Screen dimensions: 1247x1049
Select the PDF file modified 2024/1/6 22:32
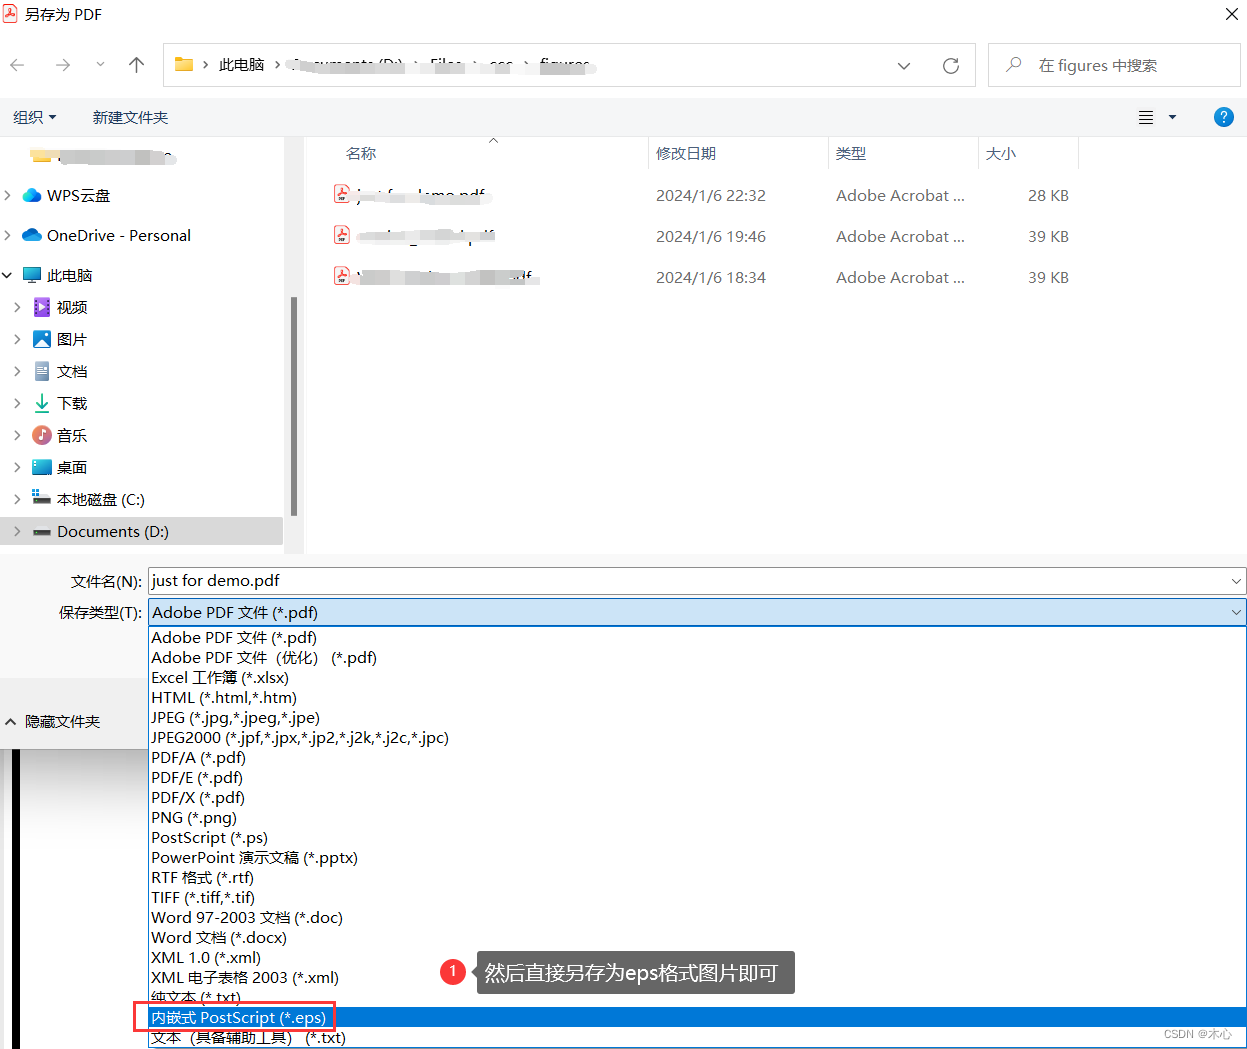coord(701,196)
